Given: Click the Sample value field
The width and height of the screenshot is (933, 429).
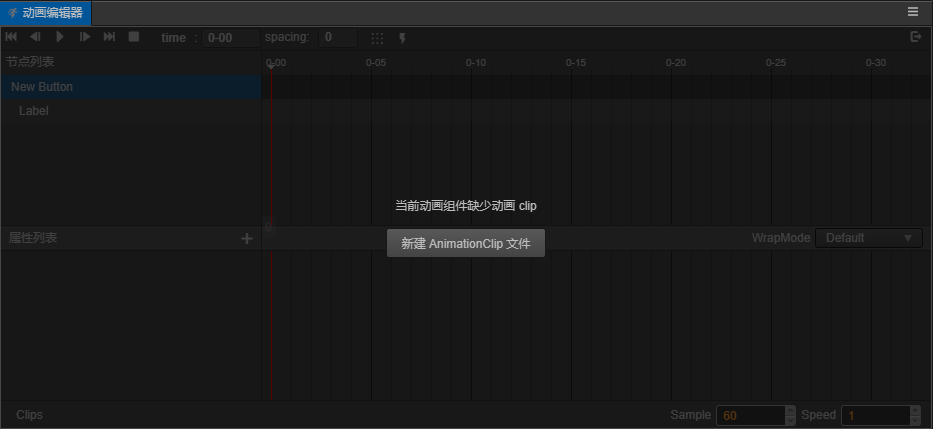Looking at the screenshot, I should coord(751,415).
